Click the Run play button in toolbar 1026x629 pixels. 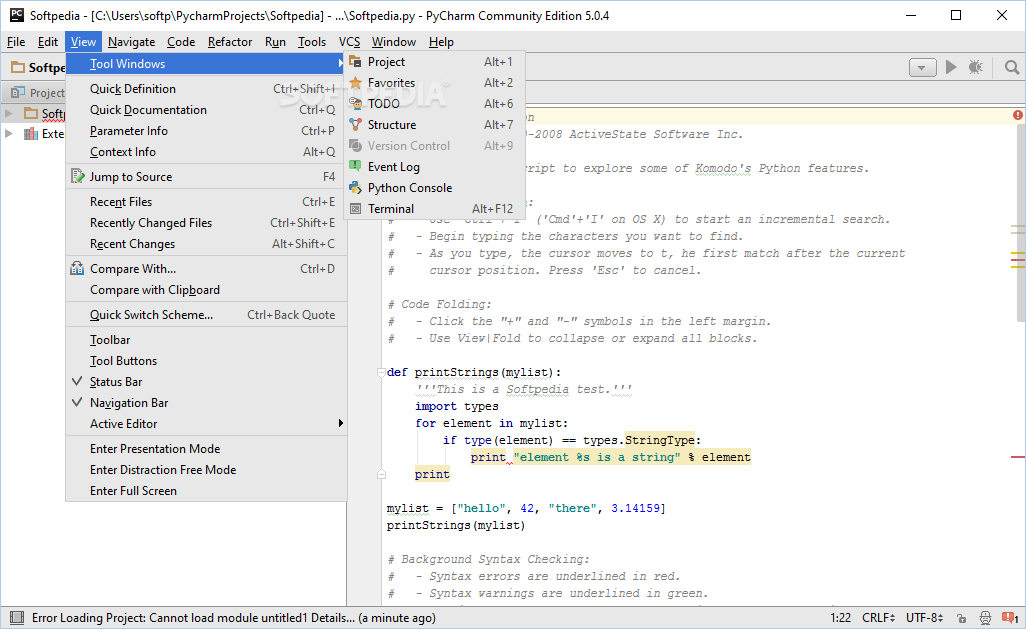pos(951,67)
